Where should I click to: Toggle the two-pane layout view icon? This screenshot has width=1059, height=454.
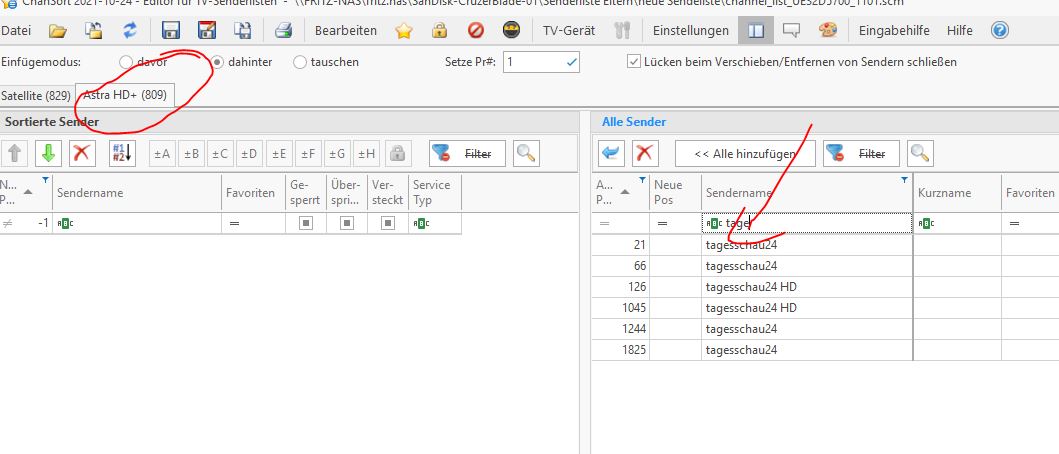coord(756,30)
